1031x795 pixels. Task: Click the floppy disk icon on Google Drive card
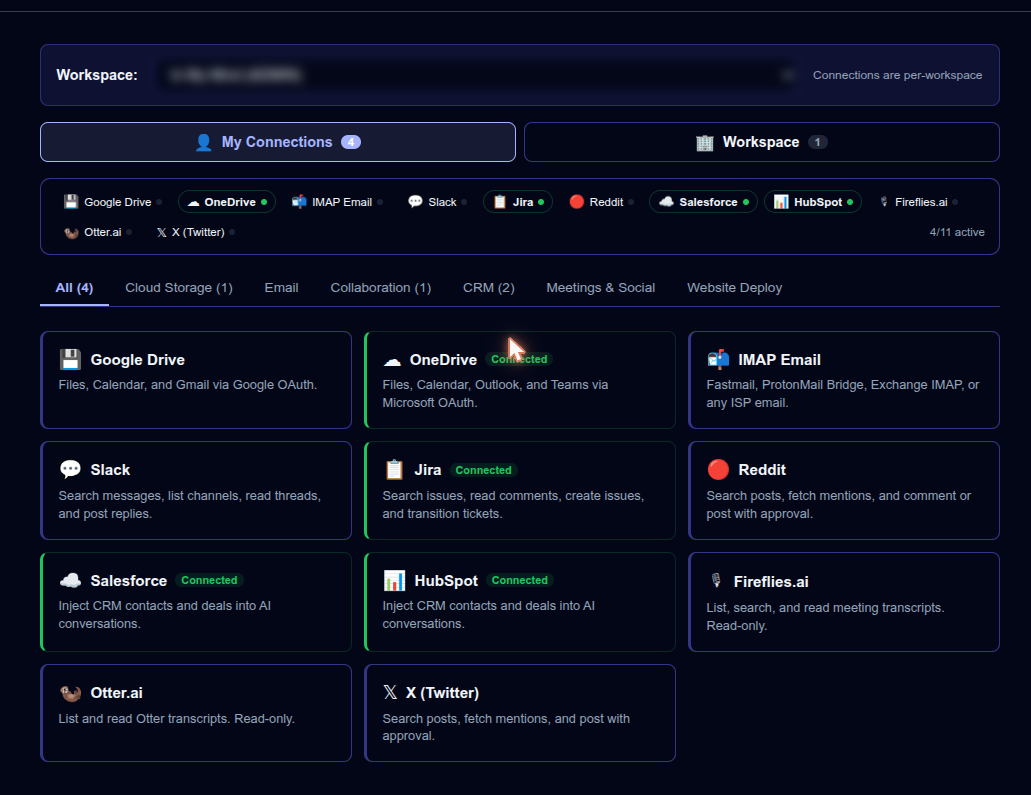70,360
